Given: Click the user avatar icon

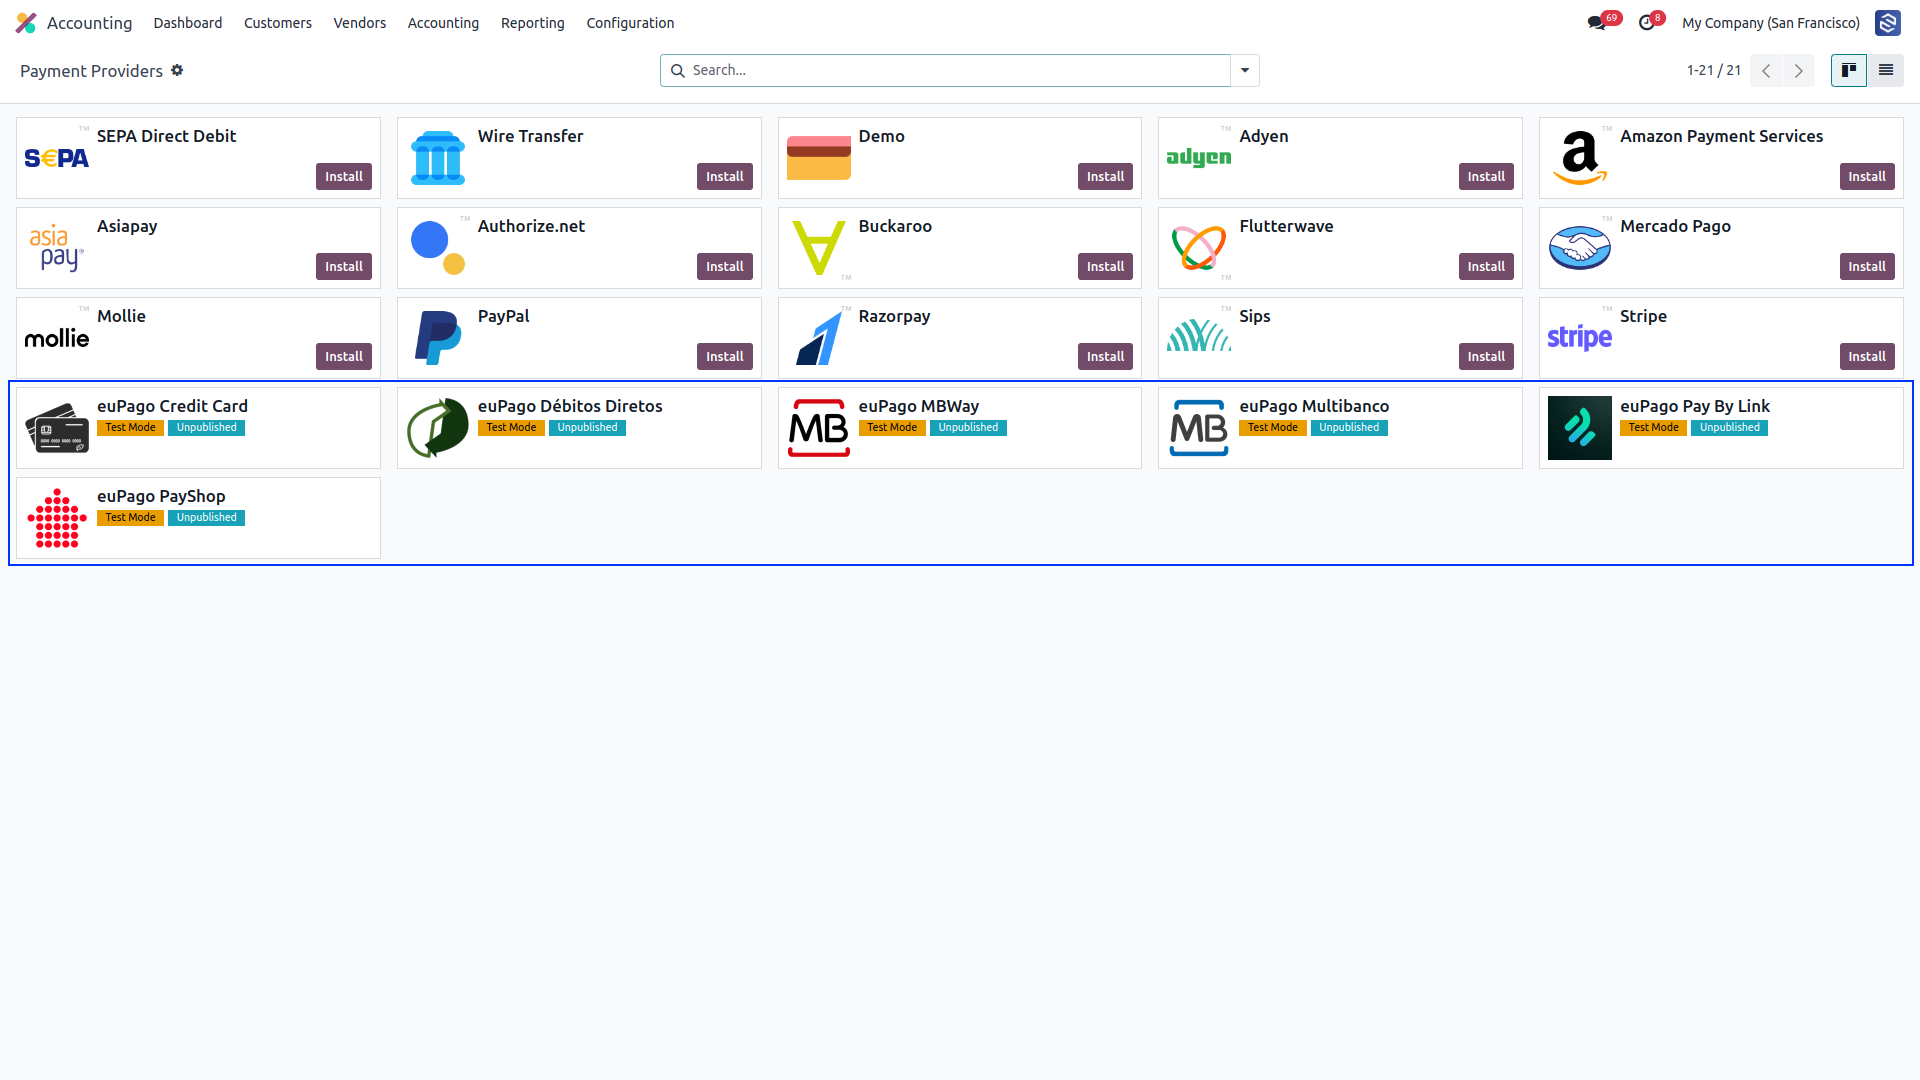Looking at the screenshot, I should click(x=1888, y=22).
